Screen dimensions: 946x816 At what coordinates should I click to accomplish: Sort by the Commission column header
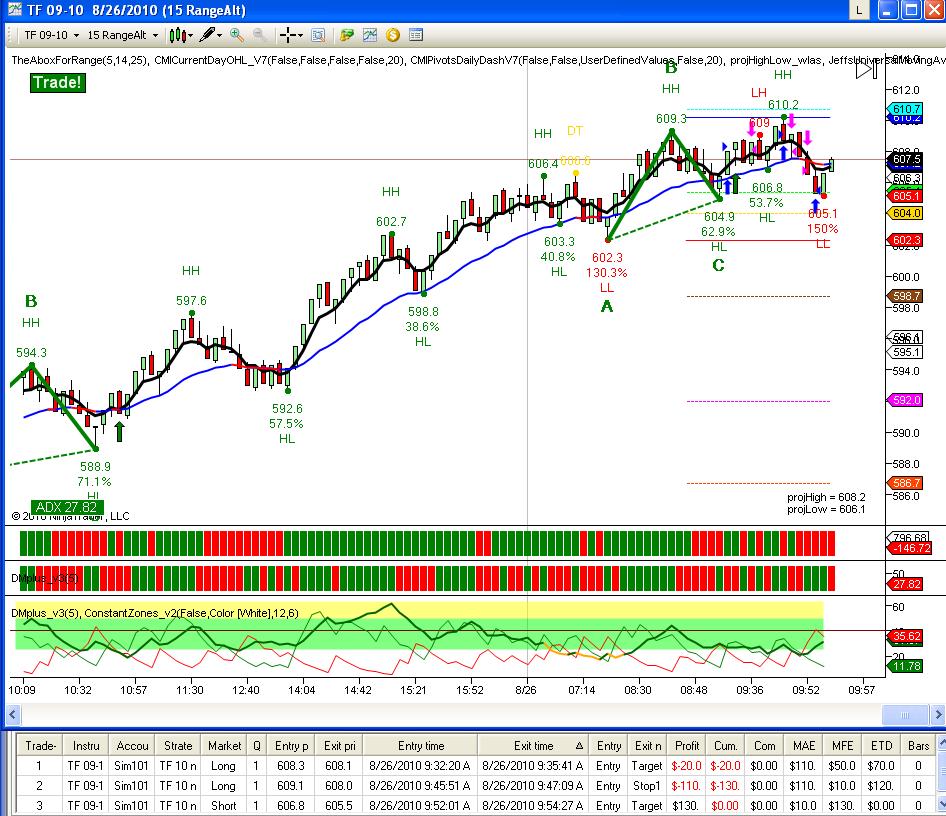(x=764, y=746)
